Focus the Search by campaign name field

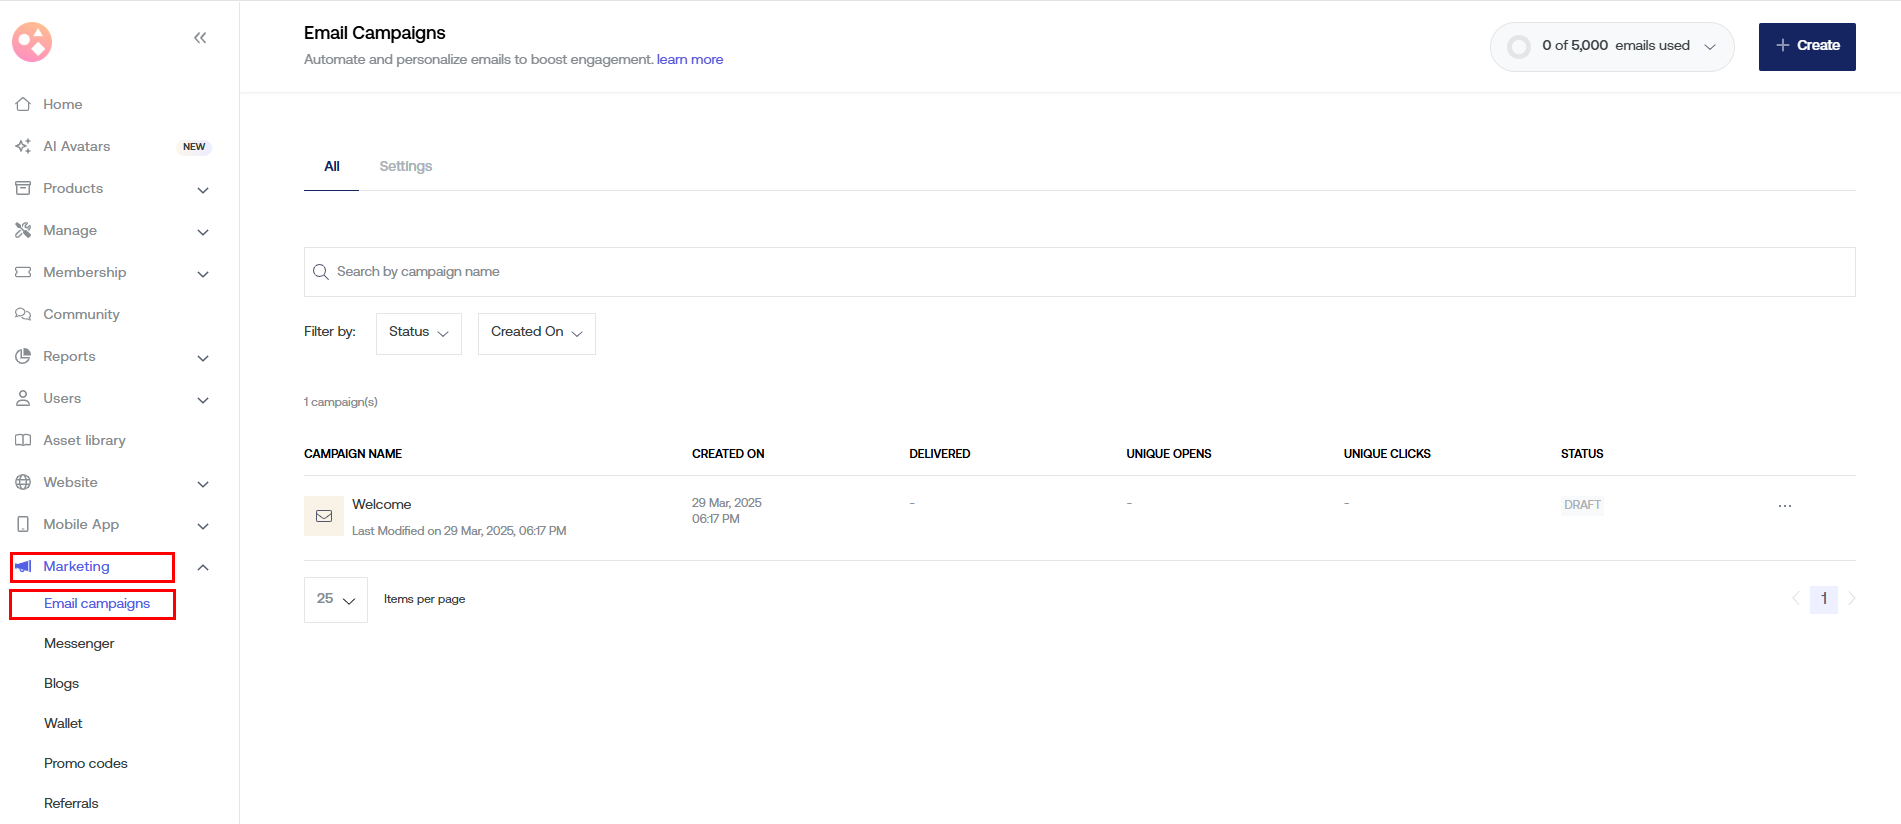click(x=1080, y=272)
